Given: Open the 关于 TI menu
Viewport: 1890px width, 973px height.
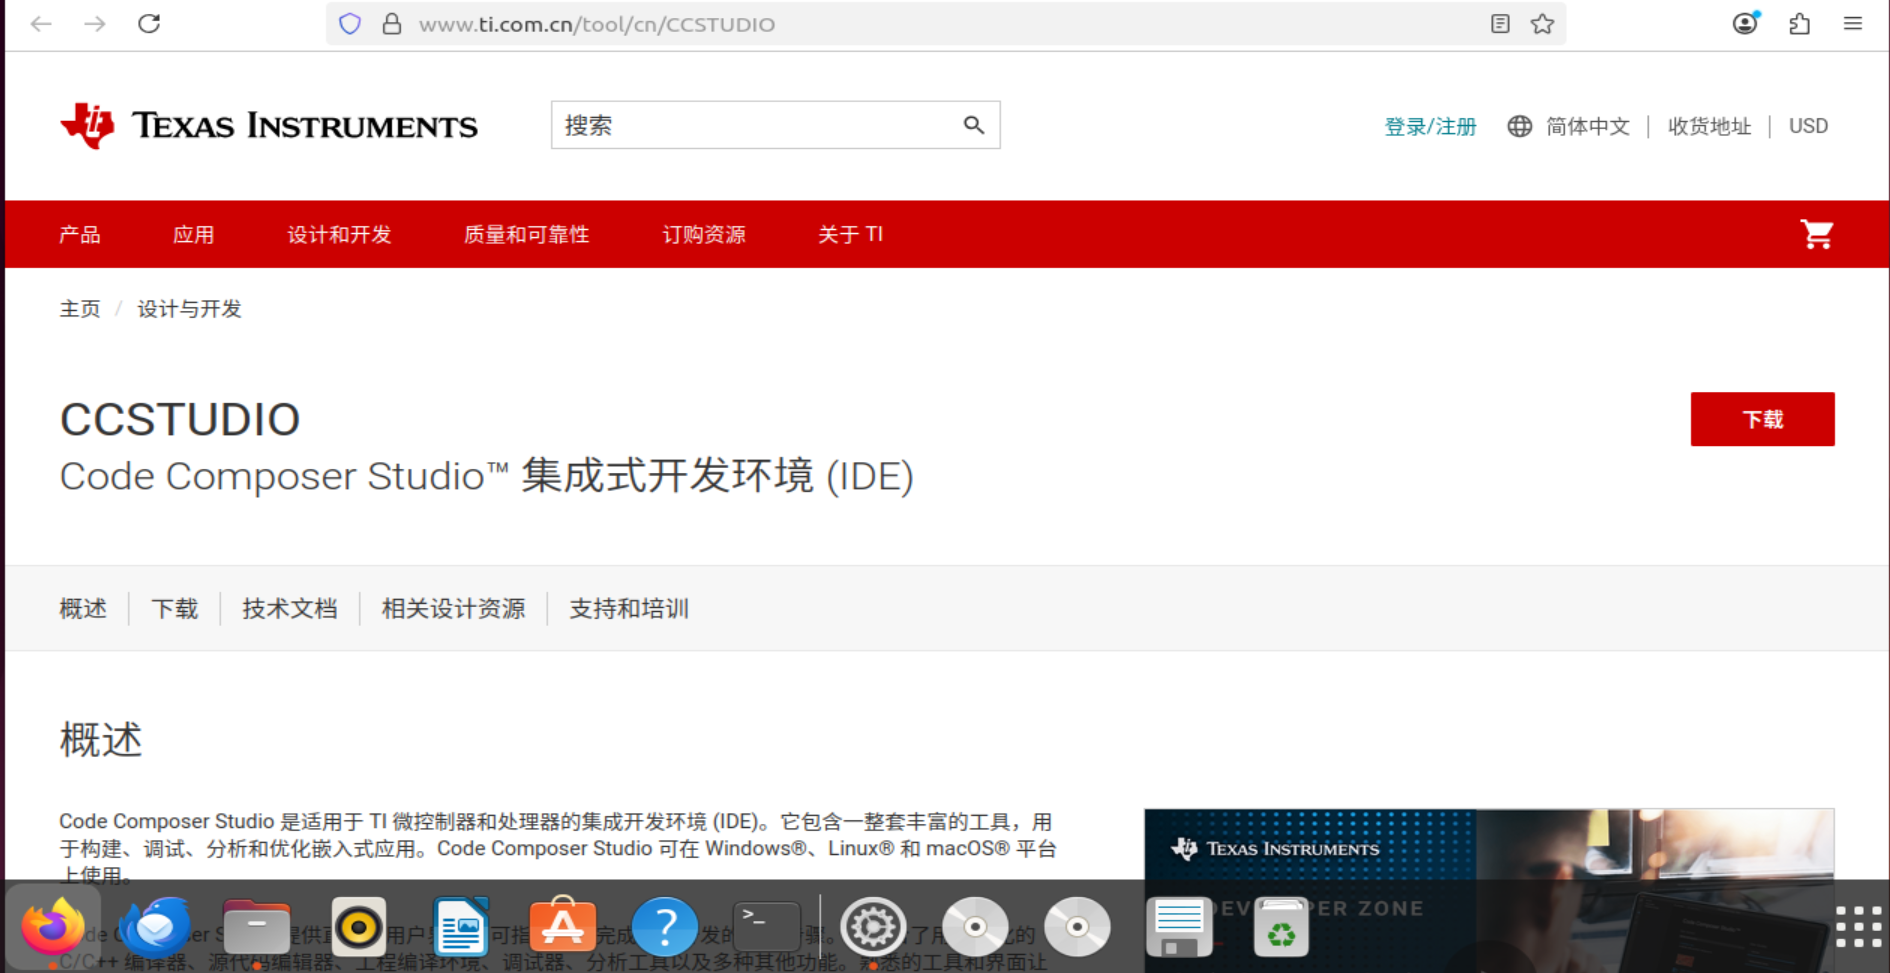Looking at the screenshot, I should point(850,234).
